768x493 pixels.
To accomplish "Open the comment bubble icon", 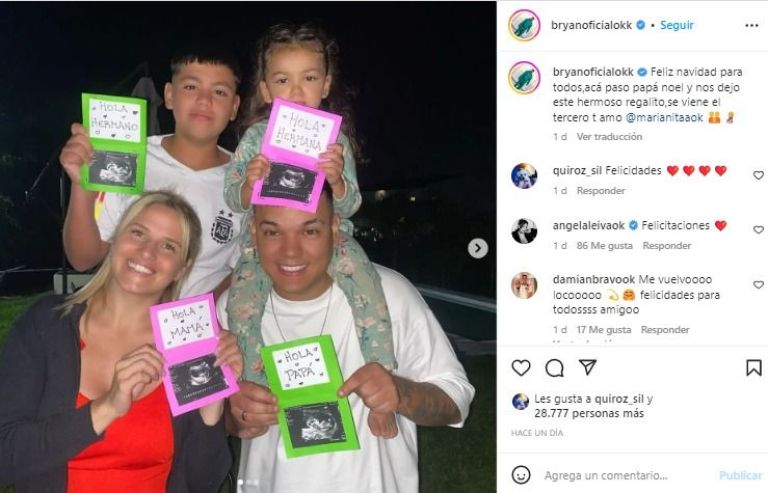I will (554, 368).
